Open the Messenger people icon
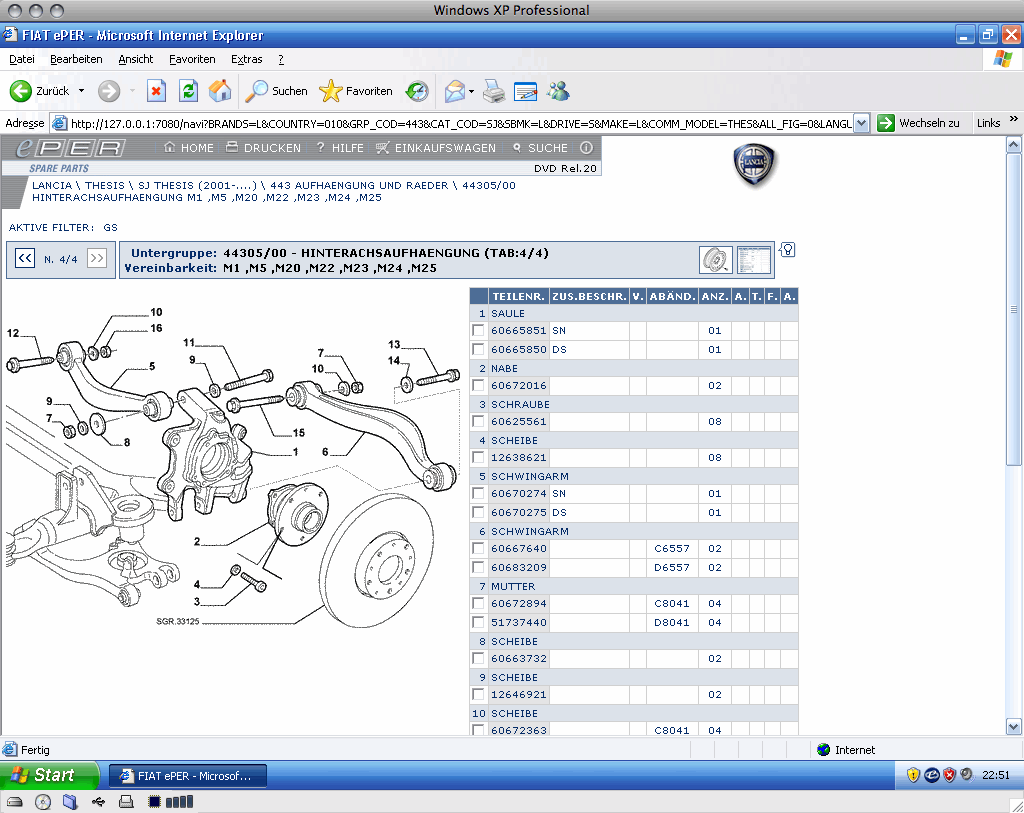Viewport: 1024px width, 813px height. coord(558,91)
